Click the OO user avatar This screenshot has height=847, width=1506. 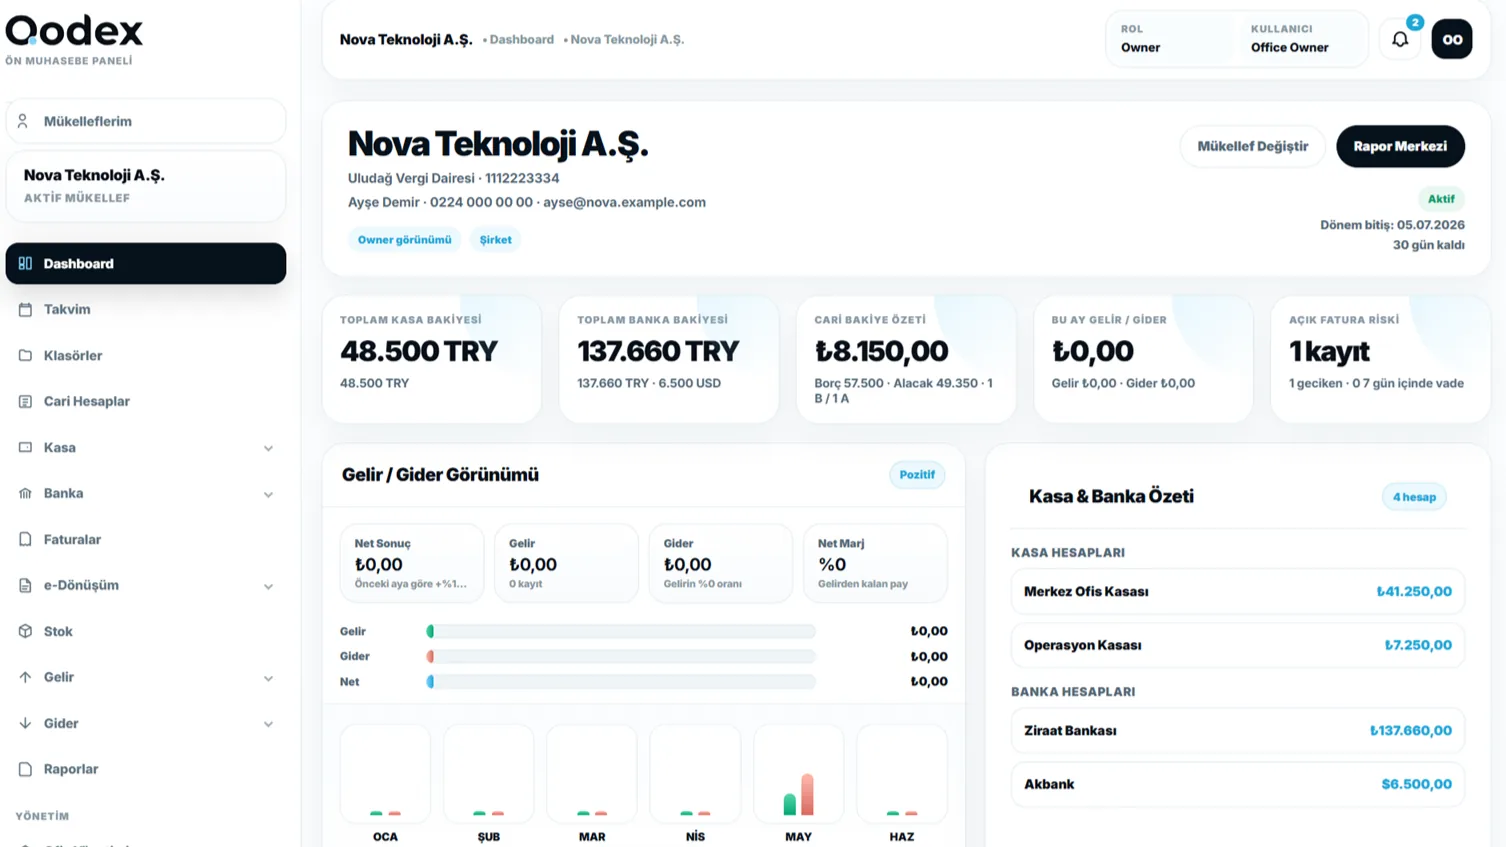point(1452,40)
